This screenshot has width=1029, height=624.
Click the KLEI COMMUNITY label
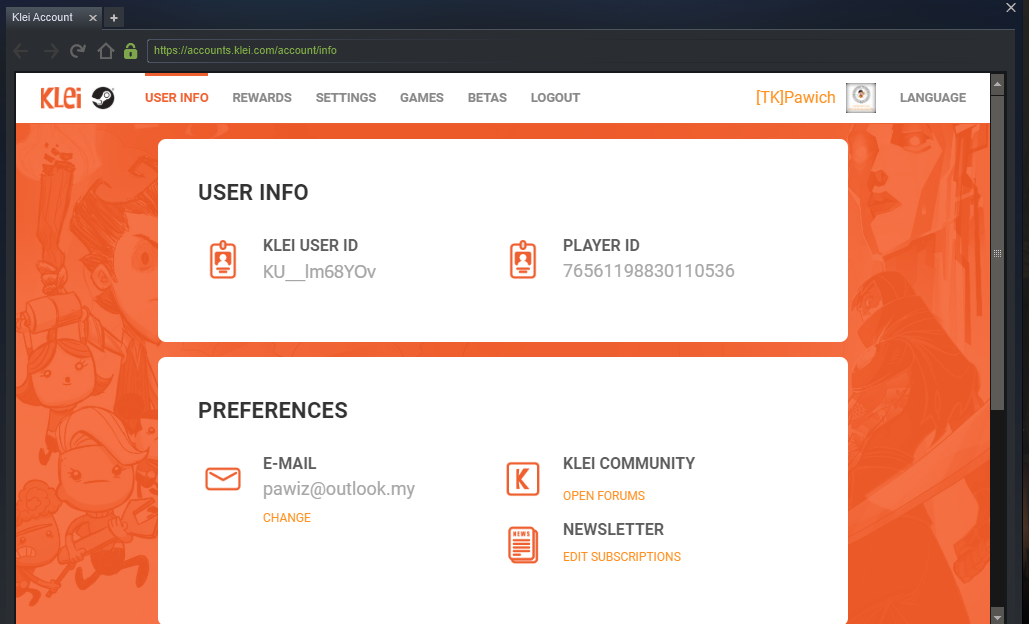tap(629, 463)
